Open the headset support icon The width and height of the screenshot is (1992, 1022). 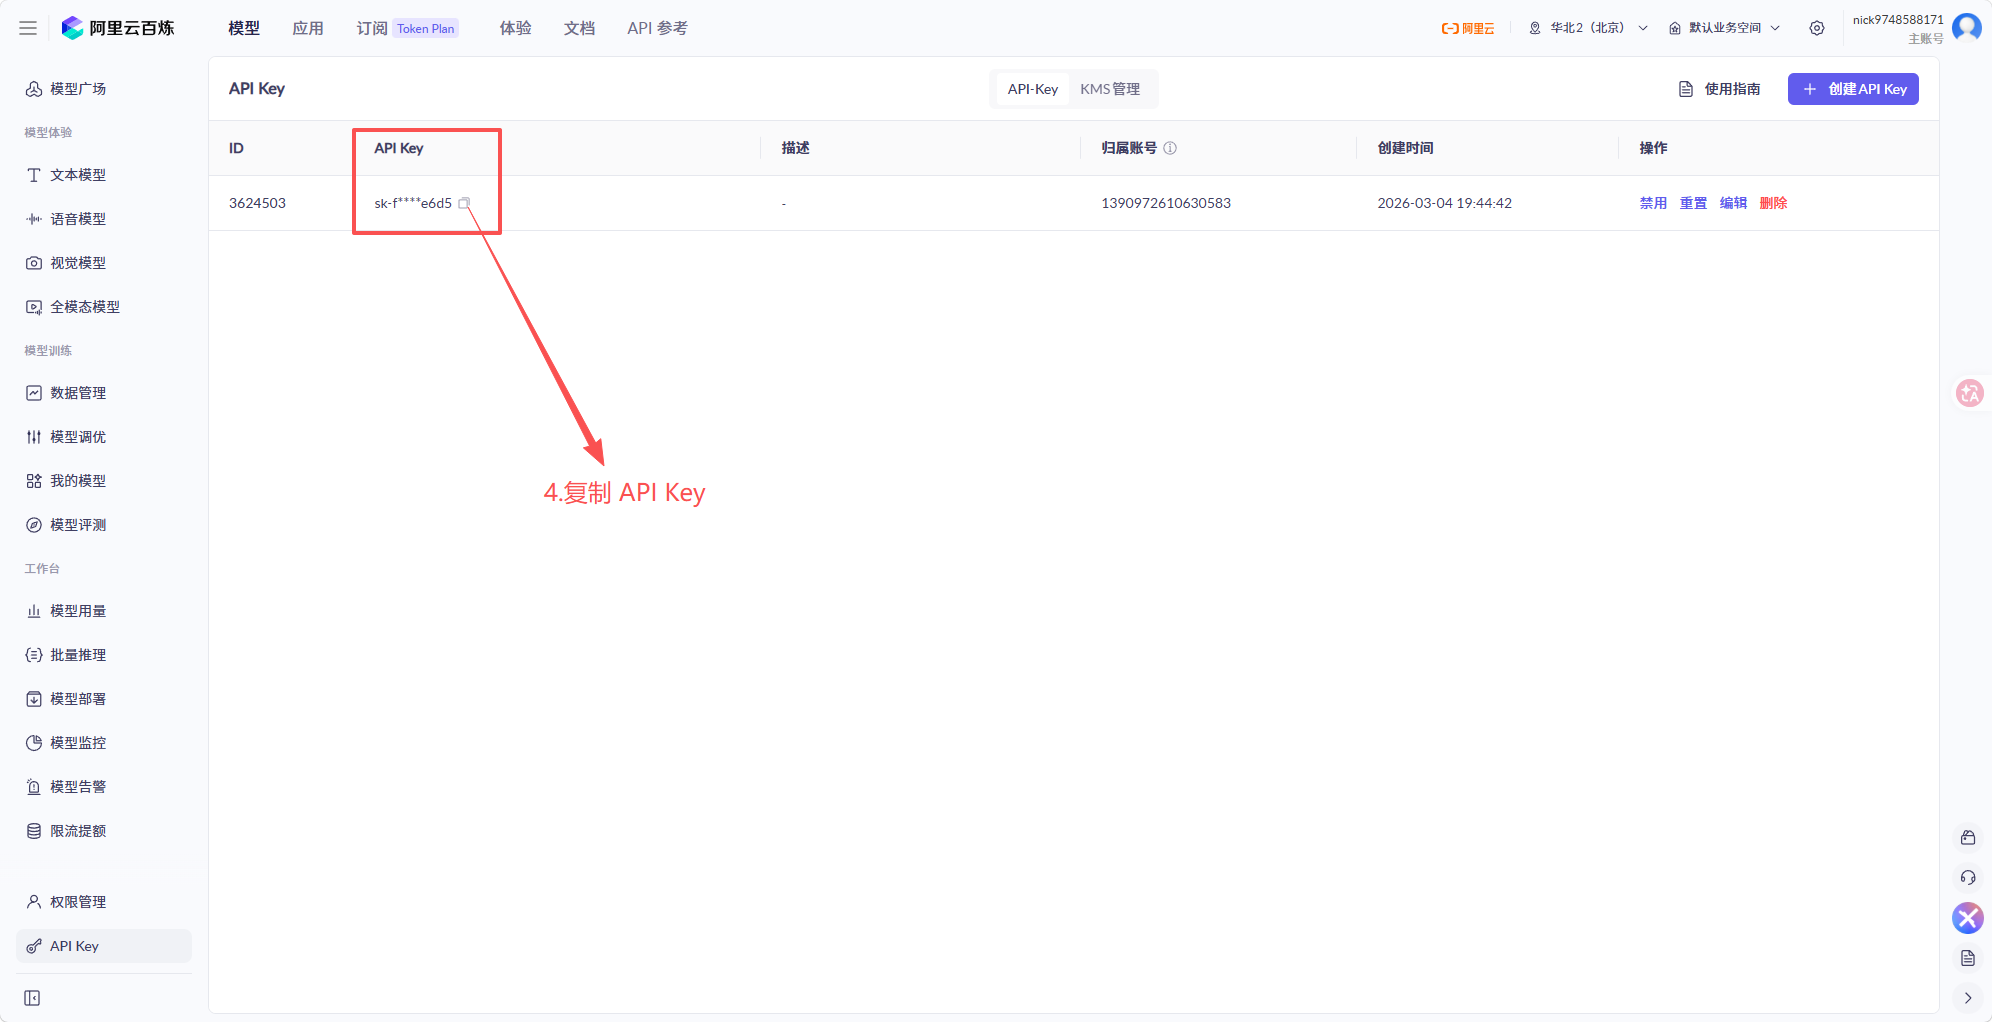(1968, 878)
